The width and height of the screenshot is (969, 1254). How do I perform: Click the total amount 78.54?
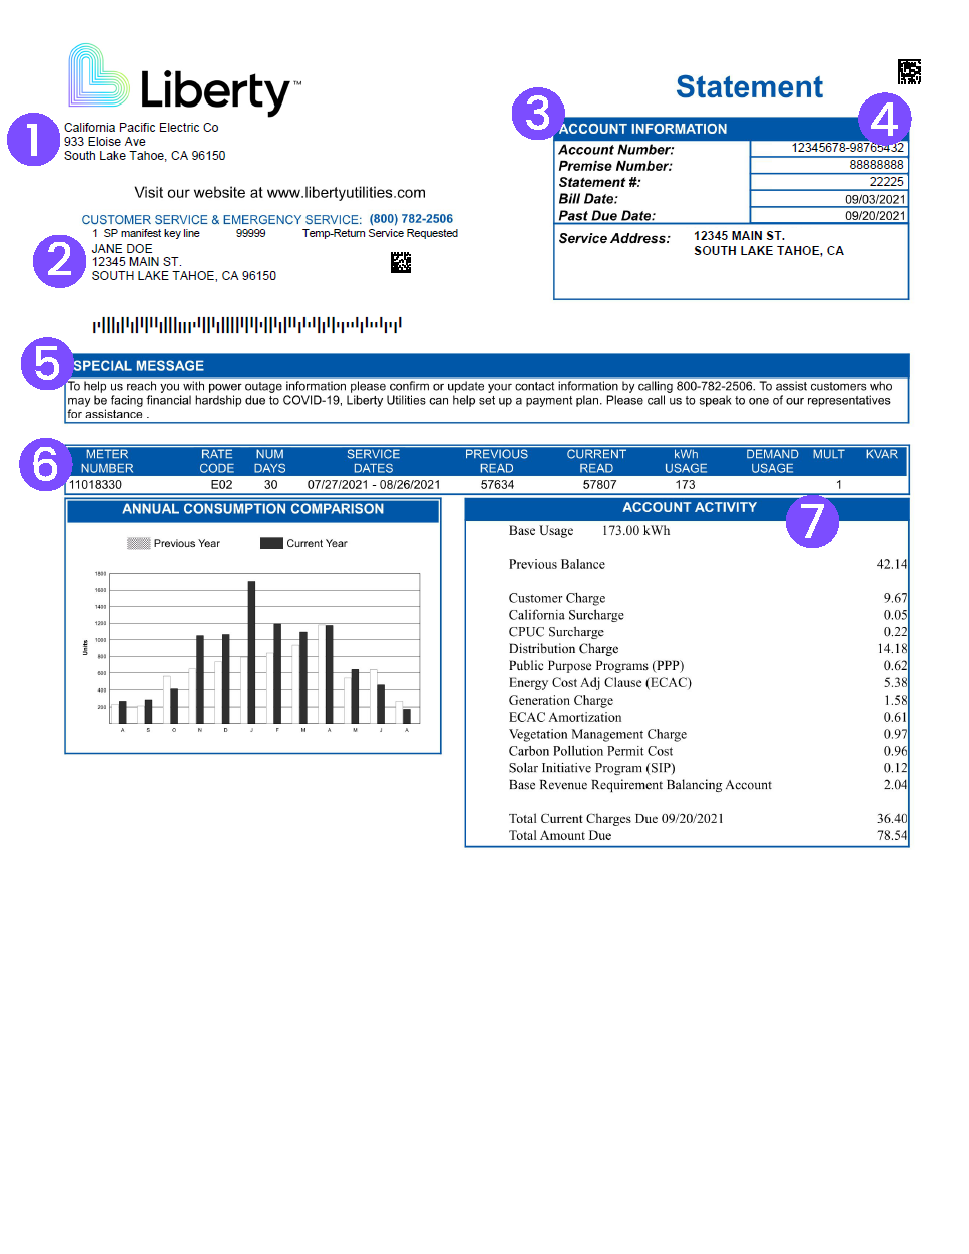click(x=892, y=836)
